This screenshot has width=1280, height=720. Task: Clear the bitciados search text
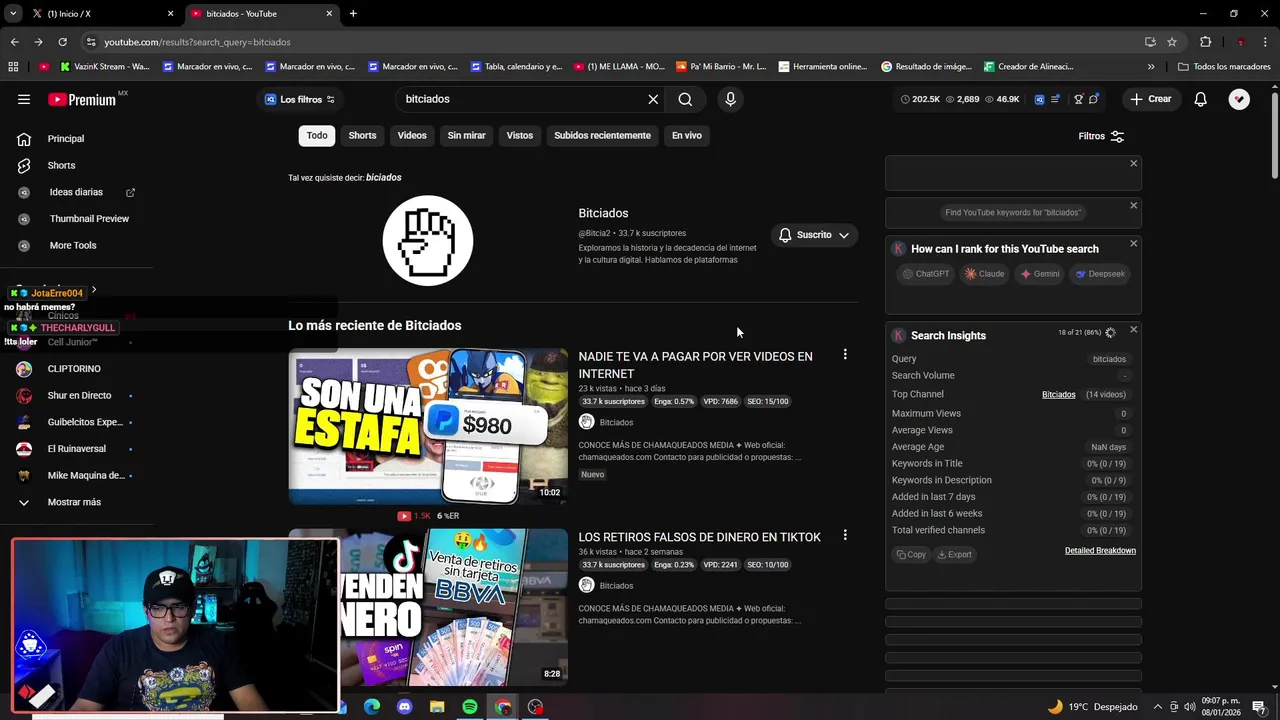(x=653, y=99)
